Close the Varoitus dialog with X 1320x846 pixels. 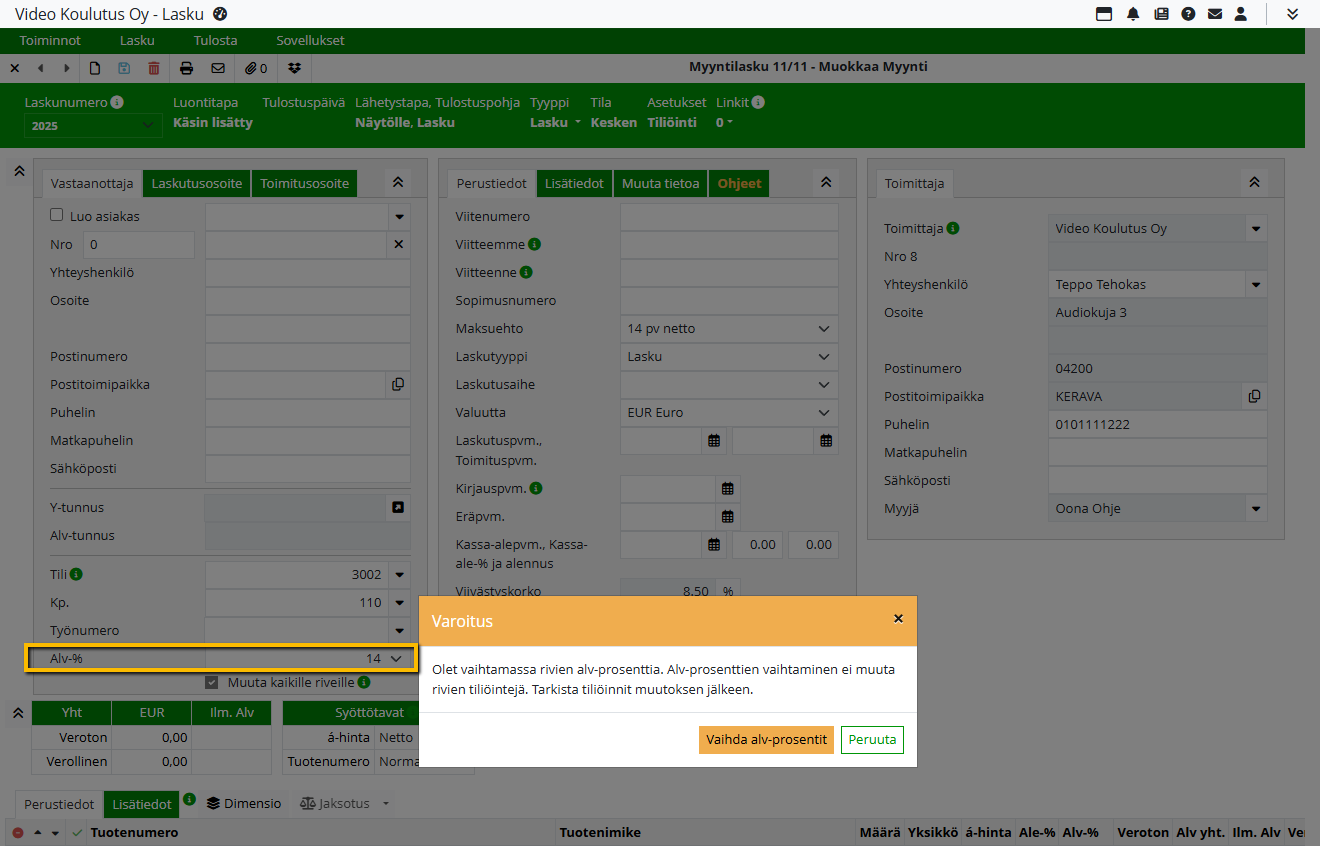coord(898,619)
